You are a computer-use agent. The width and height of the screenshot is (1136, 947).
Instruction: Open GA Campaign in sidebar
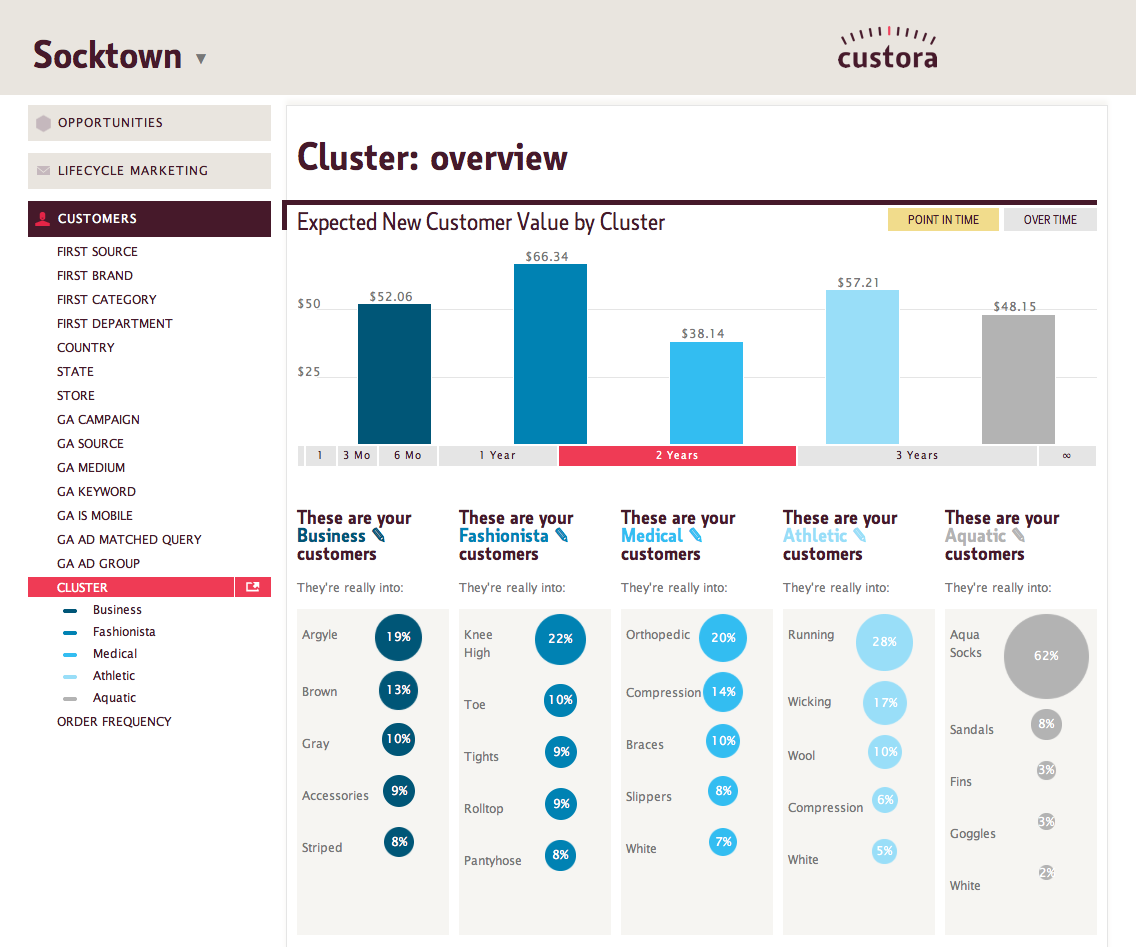point(99,419)
